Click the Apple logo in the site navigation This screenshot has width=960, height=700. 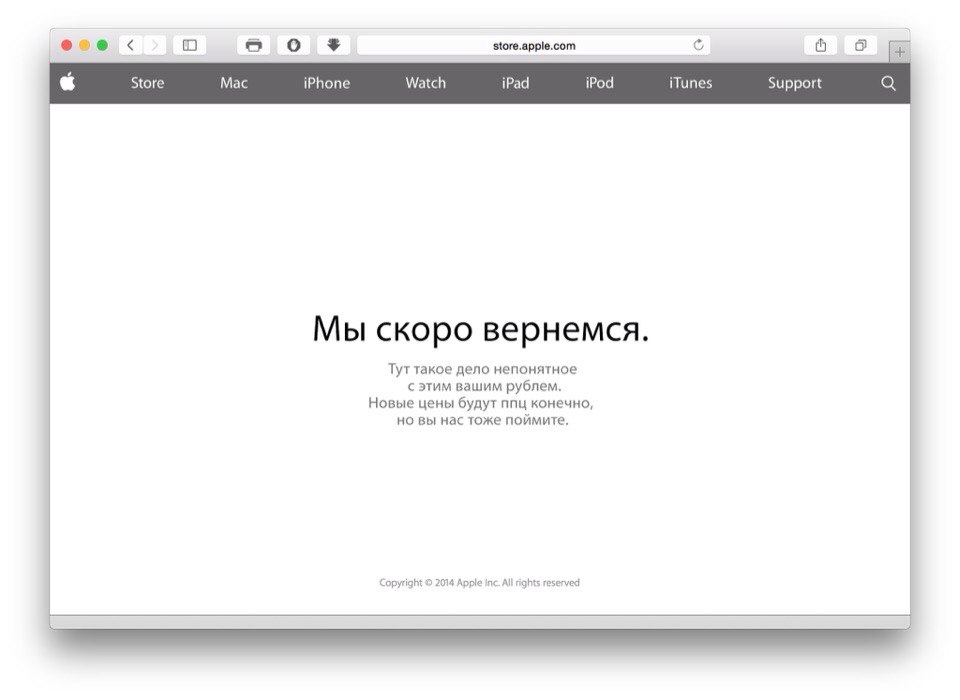coord(68,81)
